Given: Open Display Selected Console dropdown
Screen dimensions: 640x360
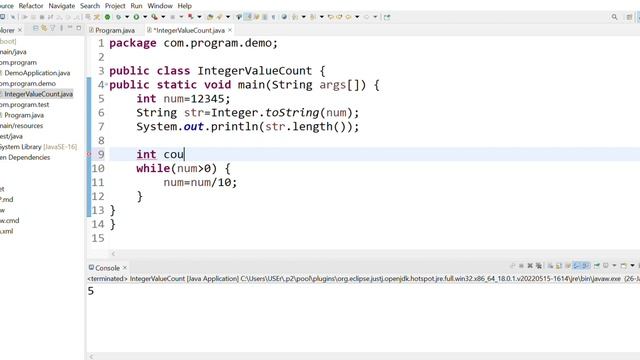Looking at the screenshot, I should pos(614,266).
